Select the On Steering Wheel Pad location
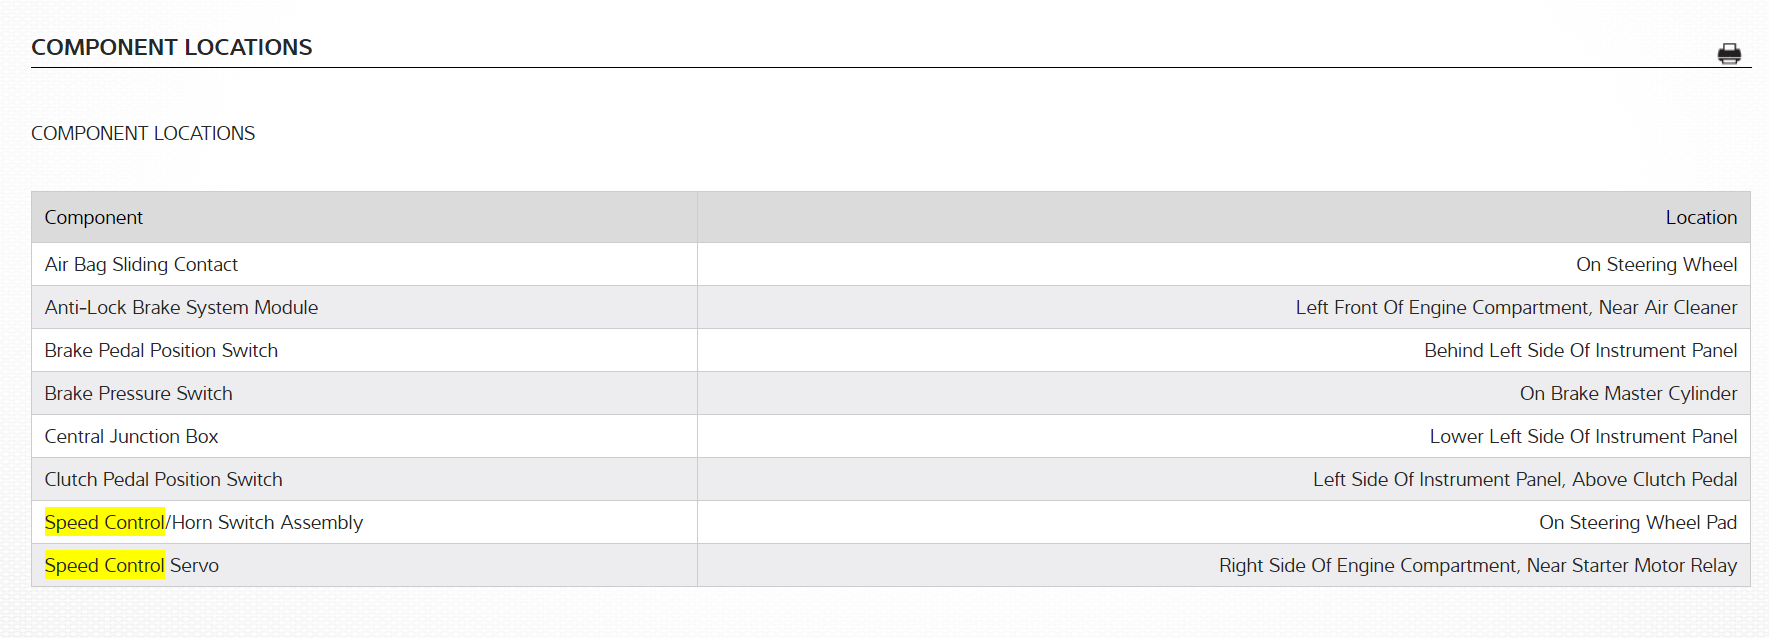1769x638 pixels. coord(1637,523)
